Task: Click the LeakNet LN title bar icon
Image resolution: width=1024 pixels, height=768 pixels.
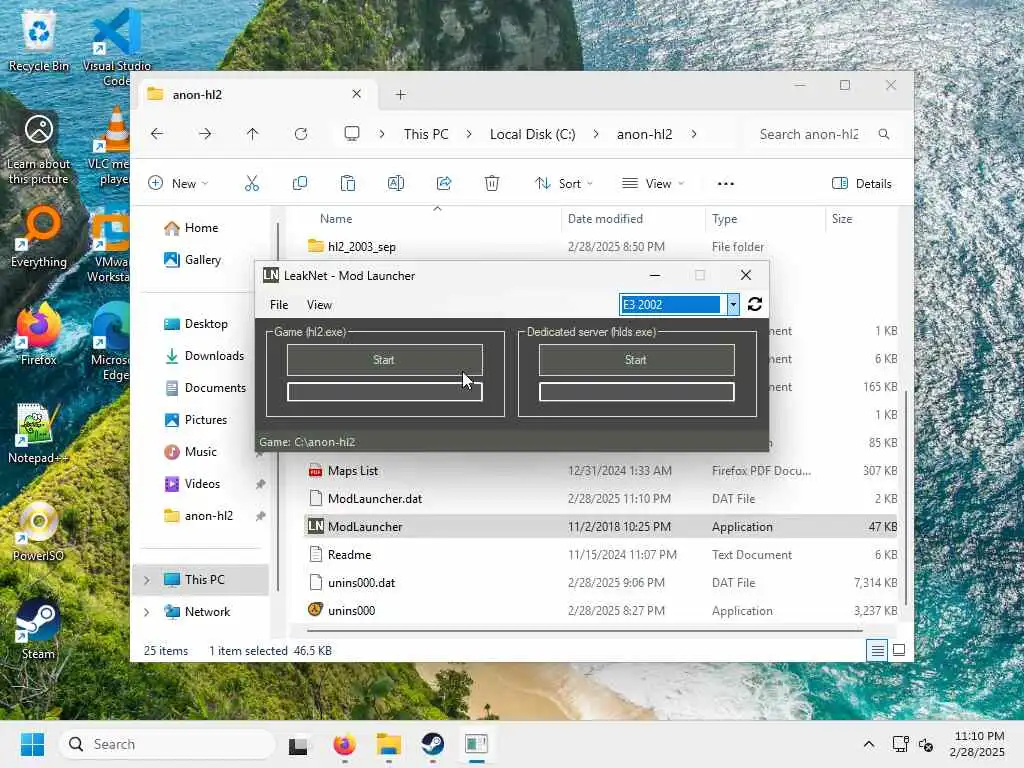Action: [270, 276]
